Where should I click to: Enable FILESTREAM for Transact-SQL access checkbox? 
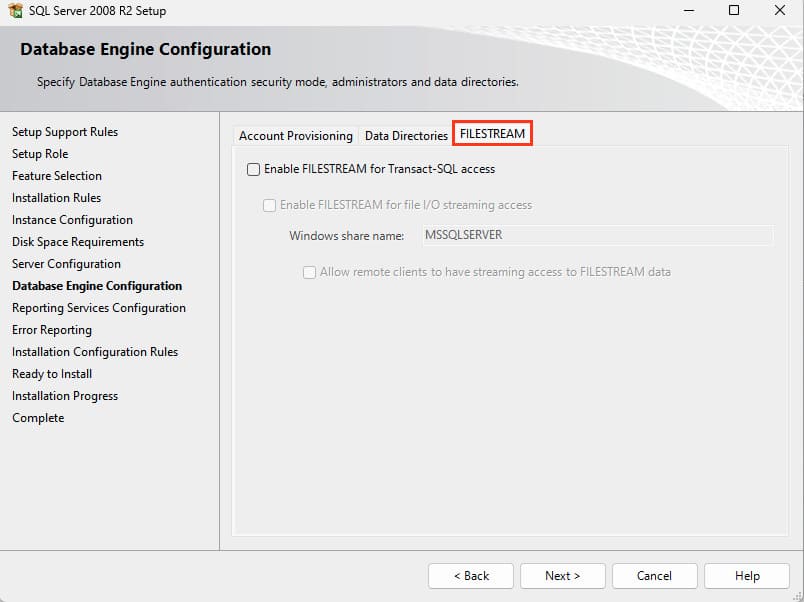tap(253, 169)
